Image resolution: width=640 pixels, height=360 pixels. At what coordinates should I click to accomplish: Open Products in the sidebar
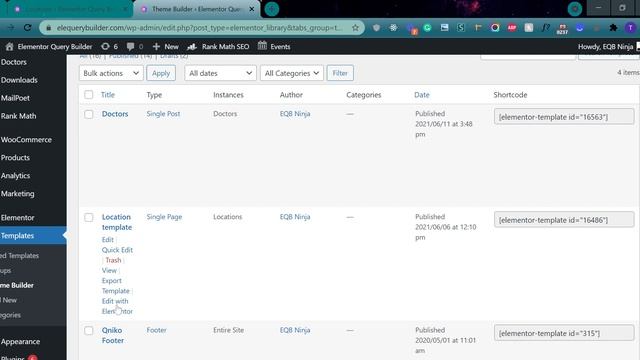pos(16,158)
